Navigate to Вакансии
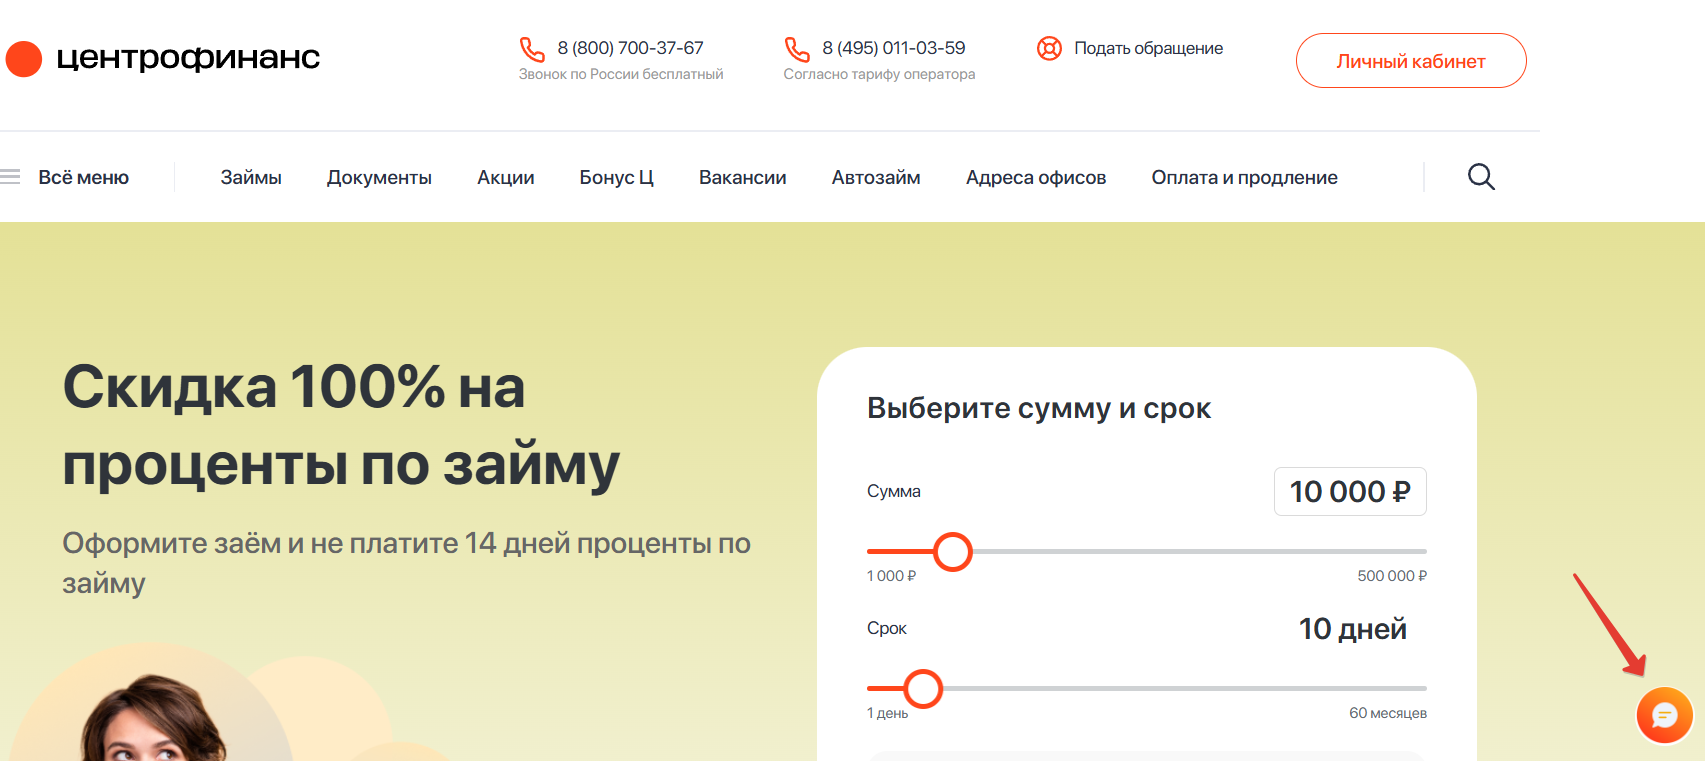The image size is (1705, 761). (743, 177)
